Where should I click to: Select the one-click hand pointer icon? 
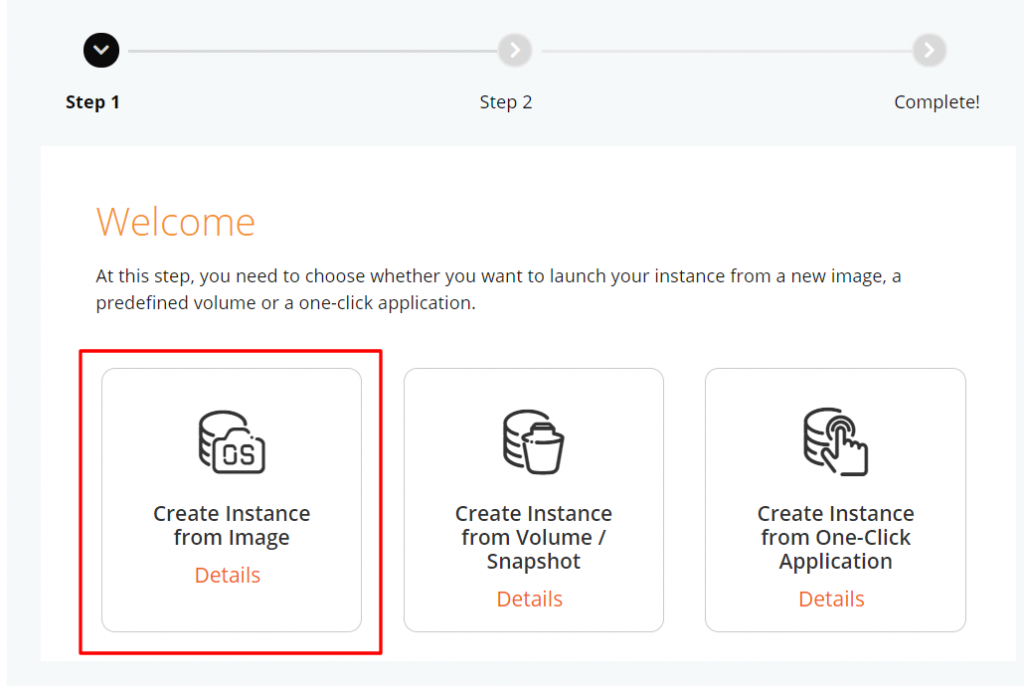coord(835,442)
